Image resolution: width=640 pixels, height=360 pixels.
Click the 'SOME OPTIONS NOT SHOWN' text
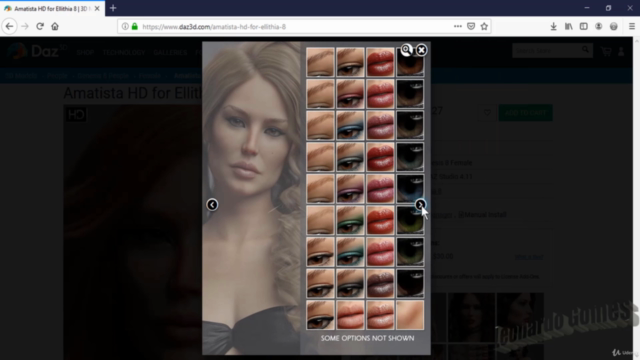click(367, 338)
